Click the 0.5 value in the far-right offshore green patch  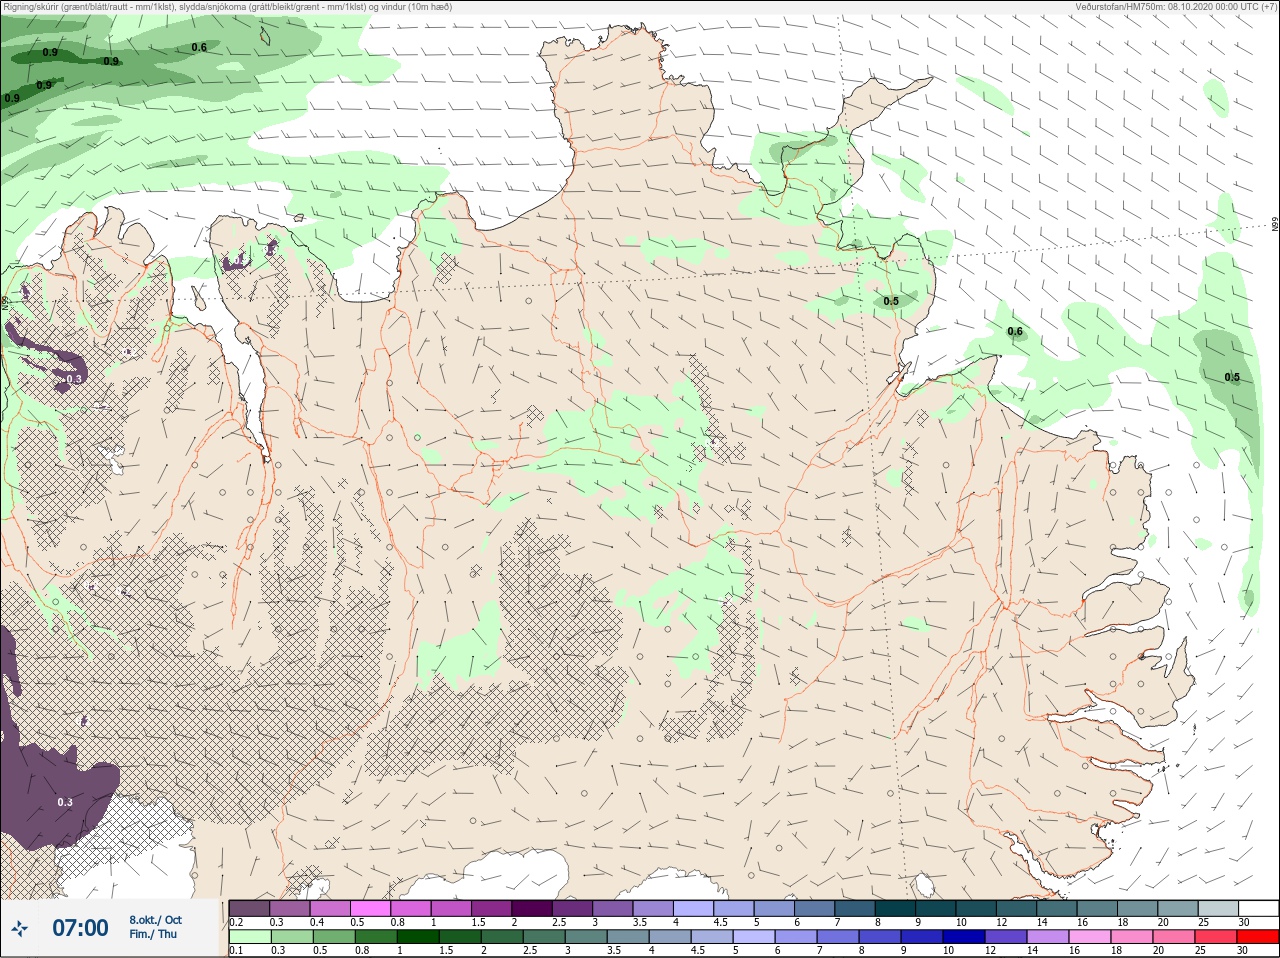tap(1232, 377)
